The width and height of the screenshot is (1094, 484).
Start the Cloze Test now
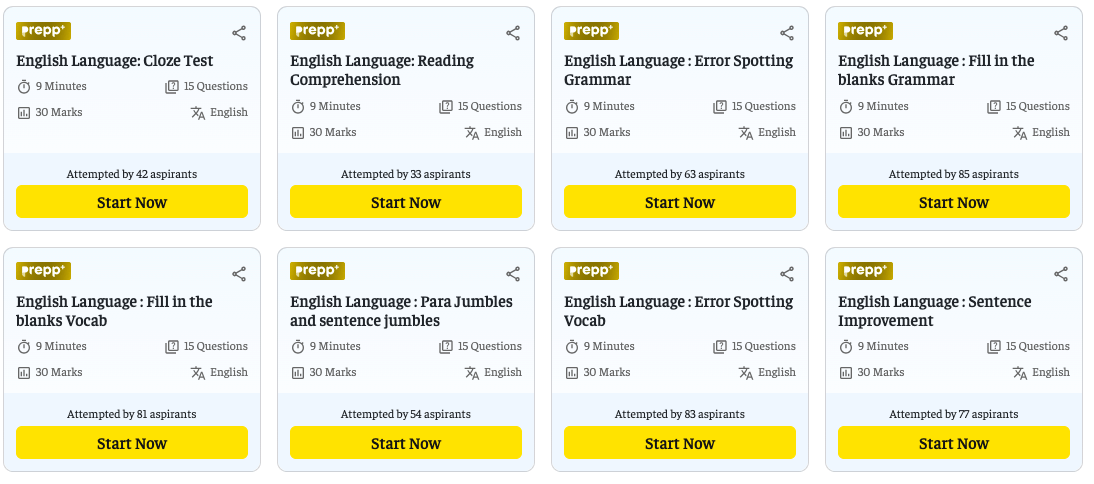132,202
